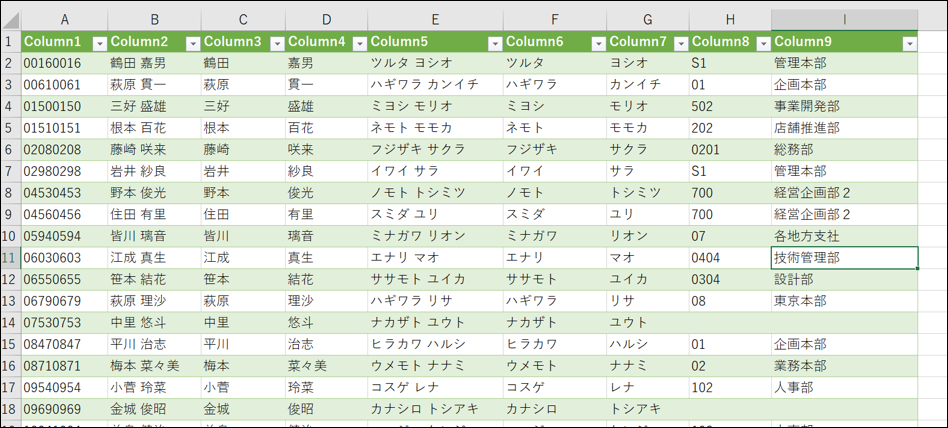The height and width of the screenshot is (428, 948).
Task: Open the Column6 filter dropdown
Action: pos(597,42)
